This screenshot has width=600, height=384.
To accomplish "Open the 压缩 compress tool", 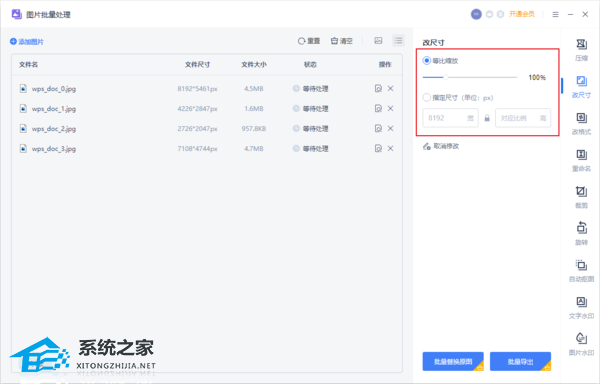I will point(581,50).
